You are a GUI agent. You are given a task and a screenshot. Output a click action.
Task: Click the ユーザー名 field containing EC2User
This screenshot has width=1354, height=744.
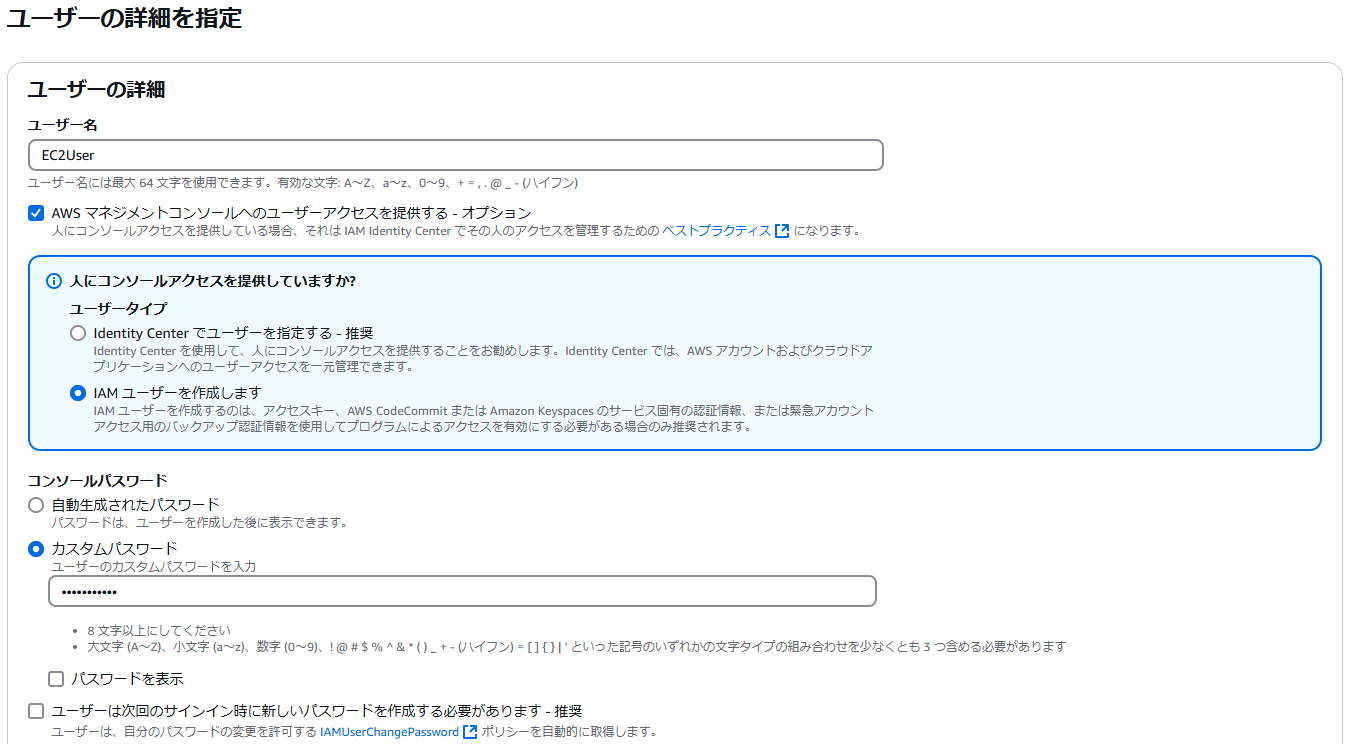coord(456,155)
